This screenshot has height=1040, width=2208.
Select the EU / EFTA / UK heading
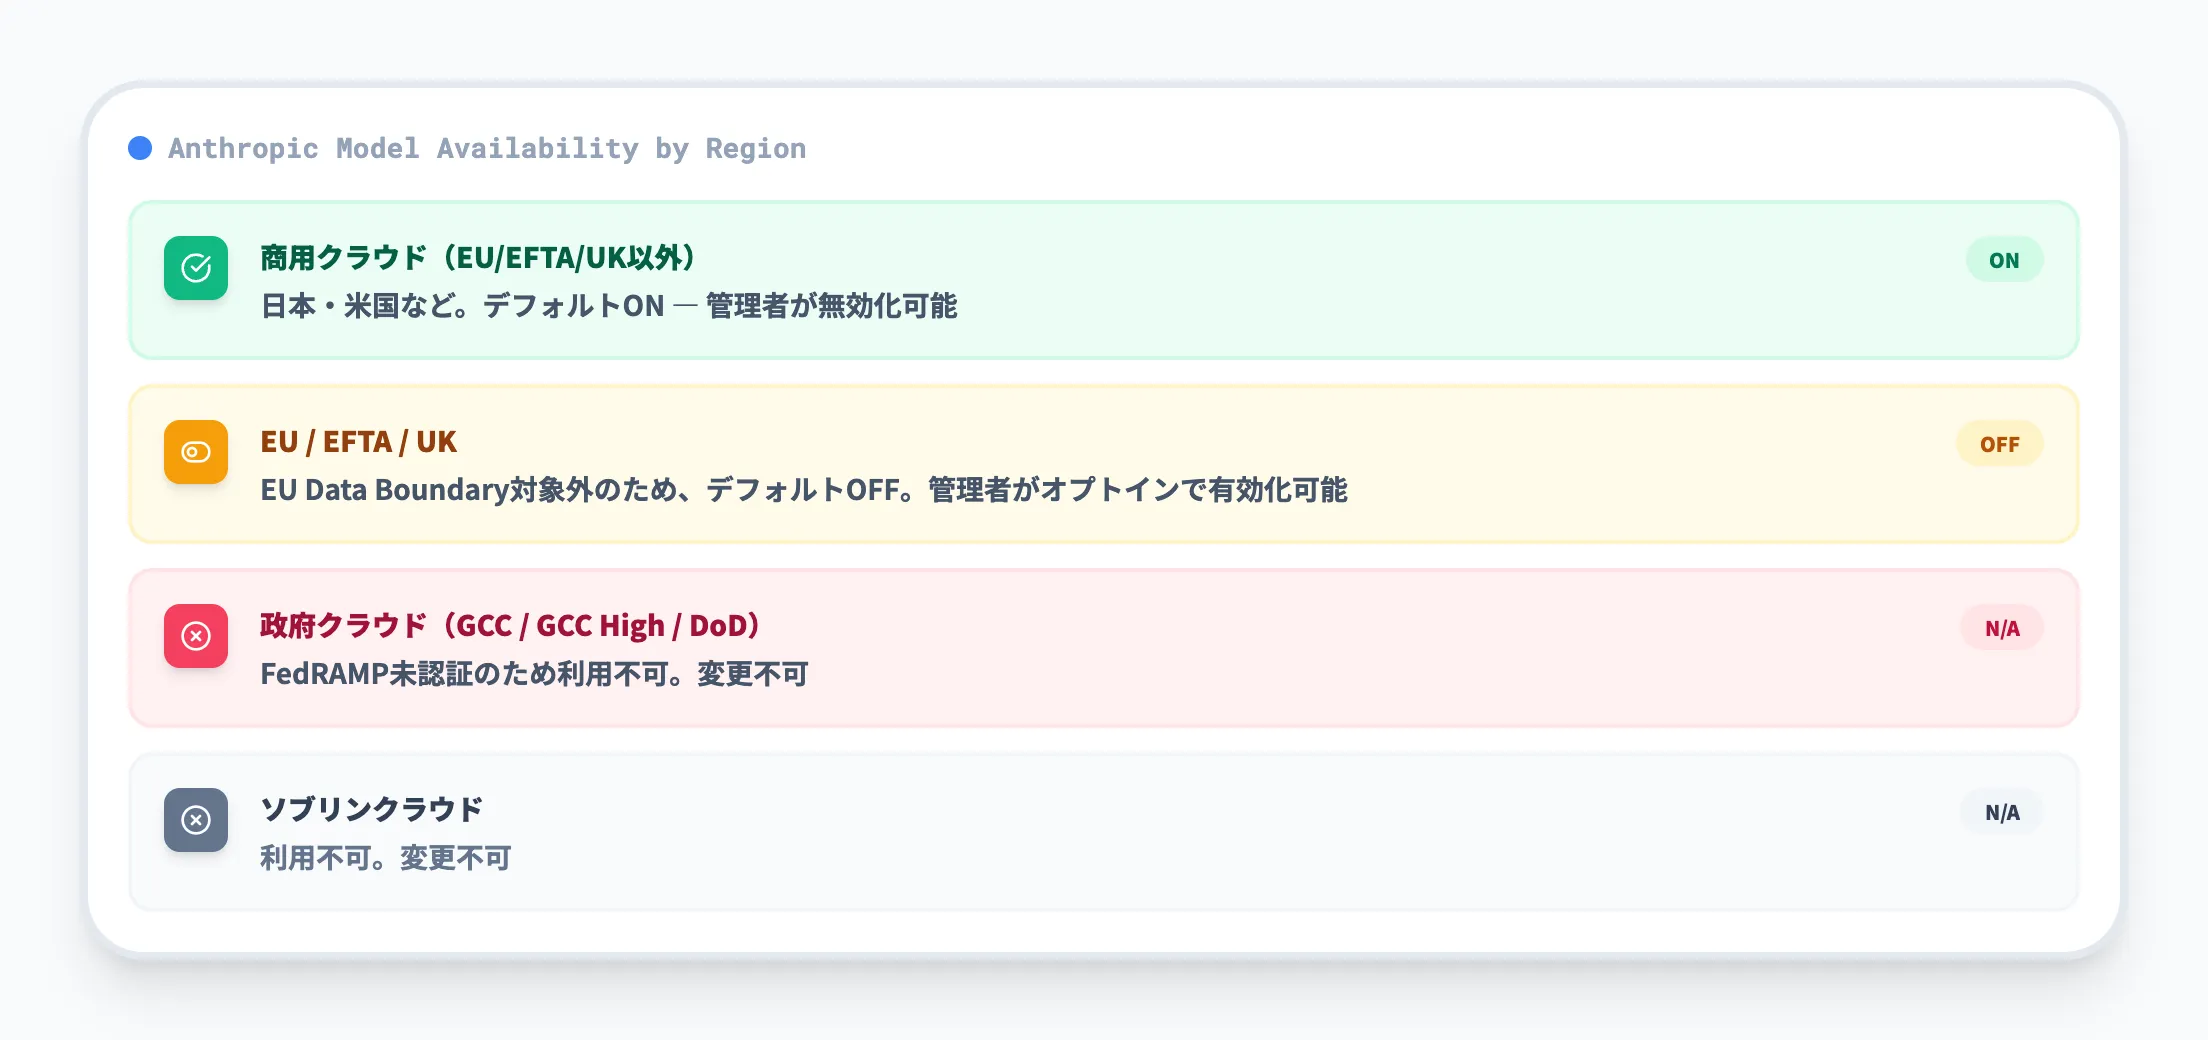(x=358, y=442)
